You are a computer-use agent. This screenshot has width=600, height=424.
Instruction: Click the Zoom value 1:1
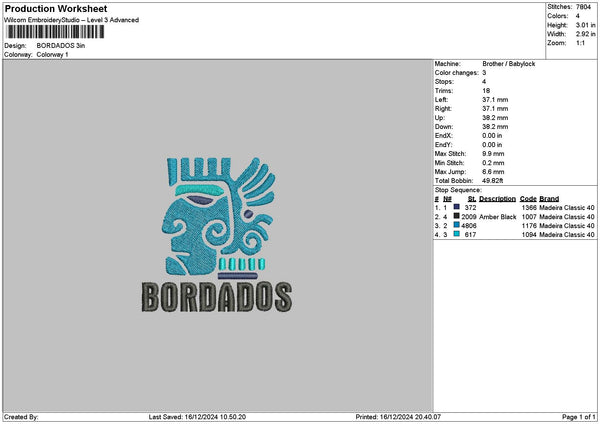pyautogui.click(x=580, y=43)
